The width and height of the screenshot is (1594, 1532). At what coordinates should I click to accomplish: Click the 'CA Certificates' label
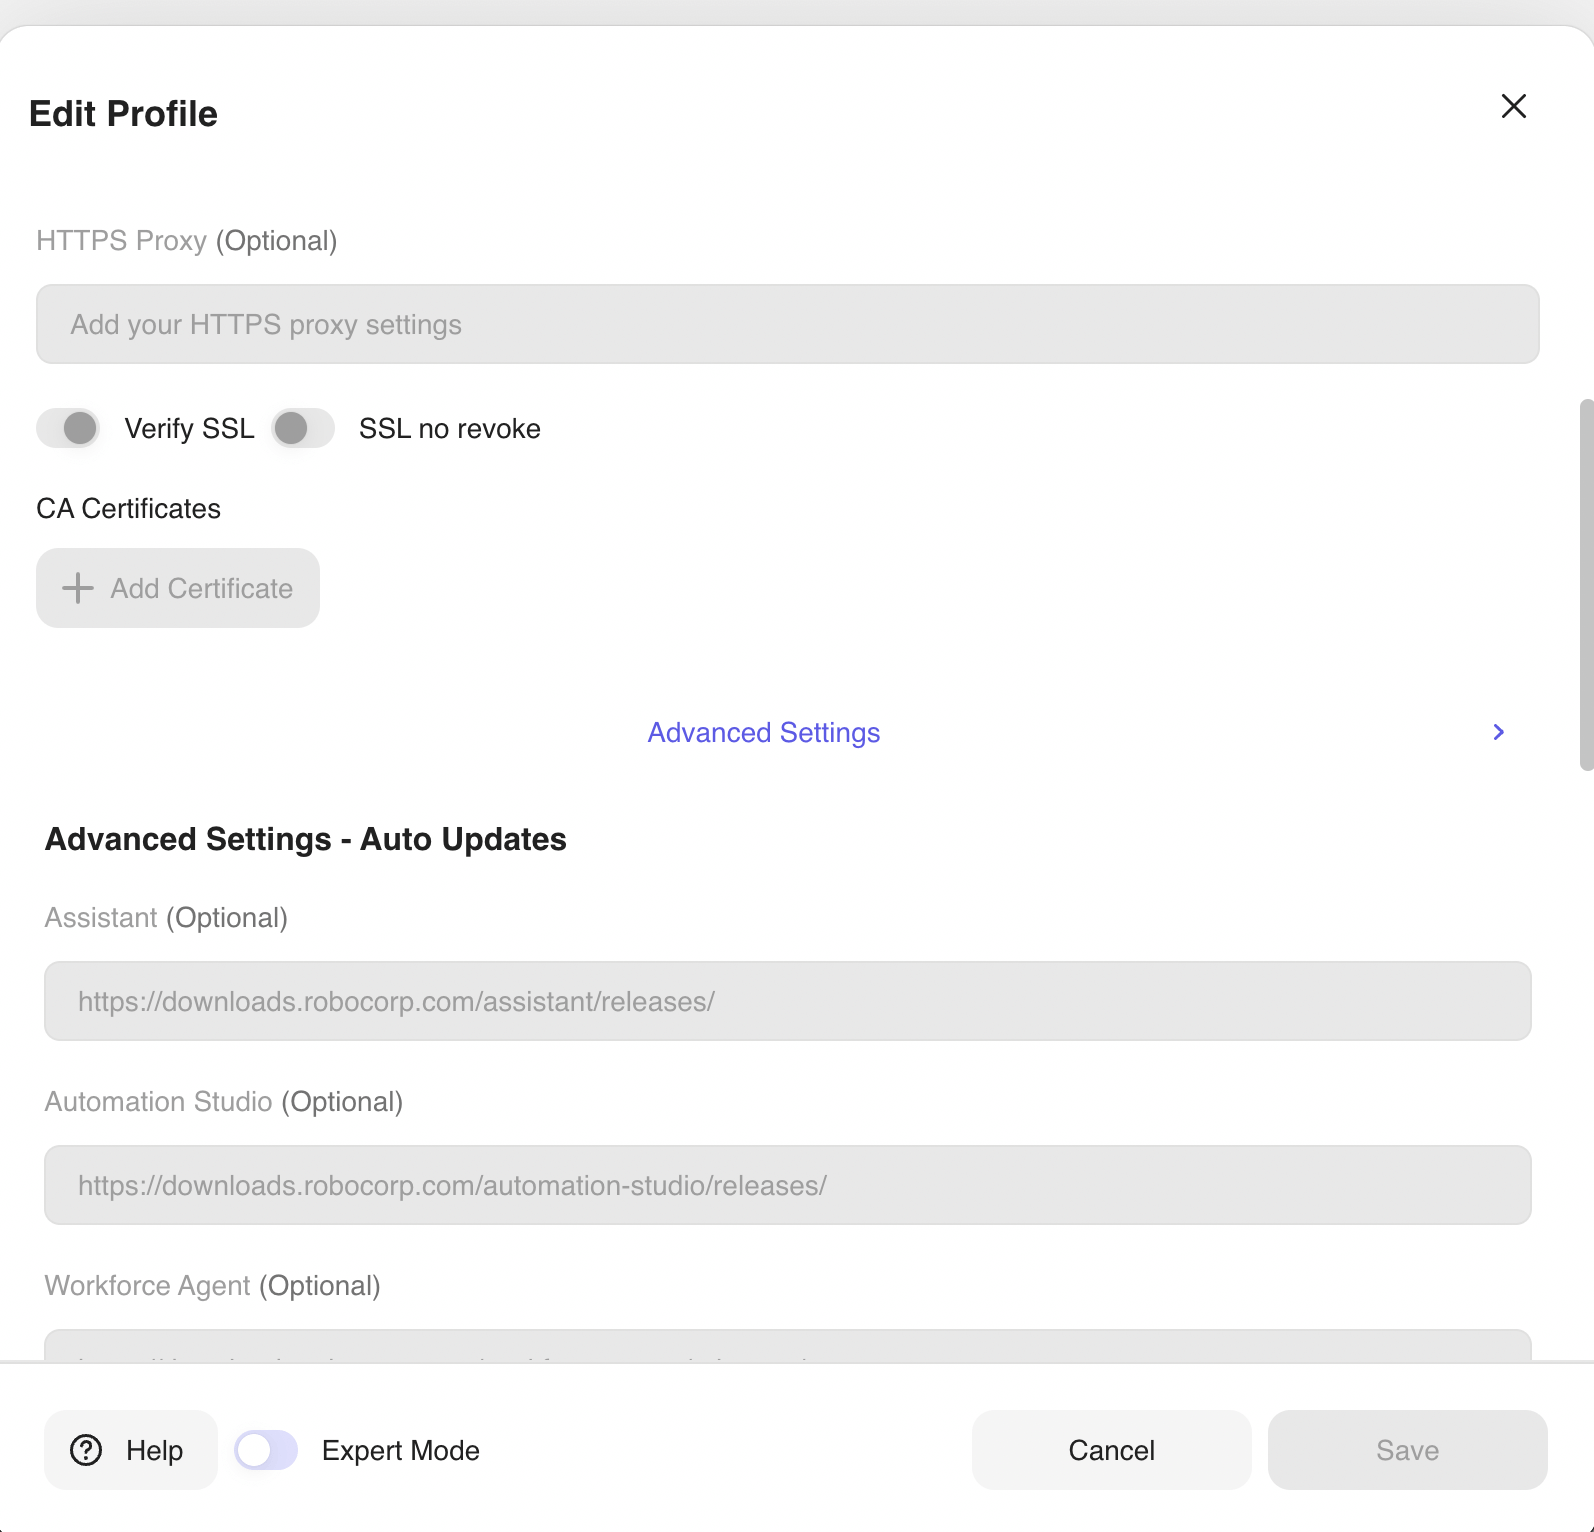[x=128, y=508]
